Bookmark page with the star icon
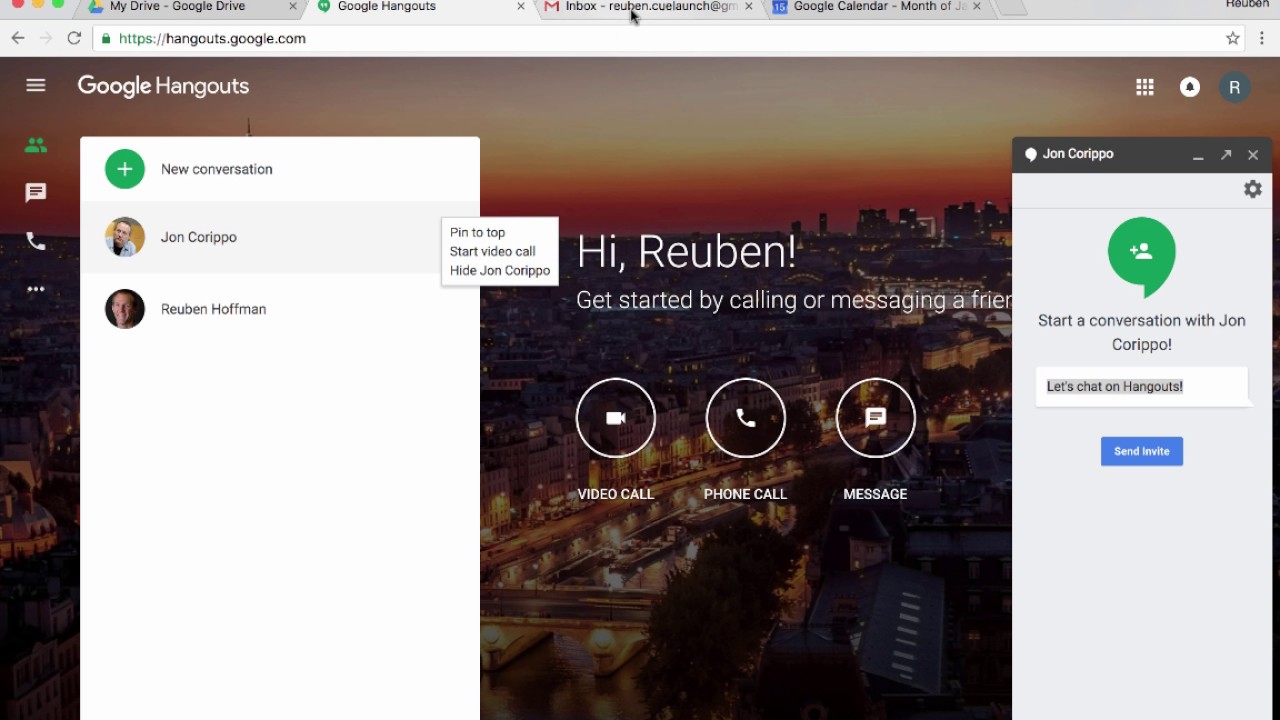1280x720 pixels. tap(1233, 38)
